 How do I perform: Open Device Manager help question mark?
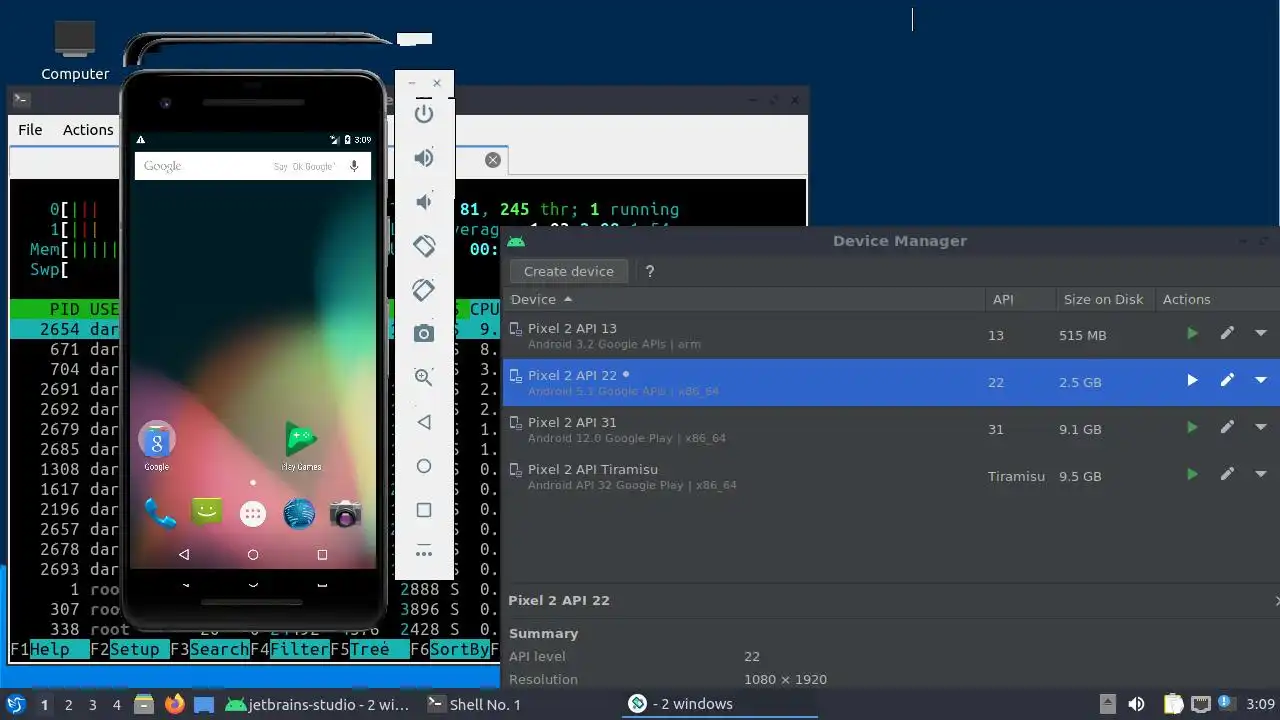(x=650, y=271)
